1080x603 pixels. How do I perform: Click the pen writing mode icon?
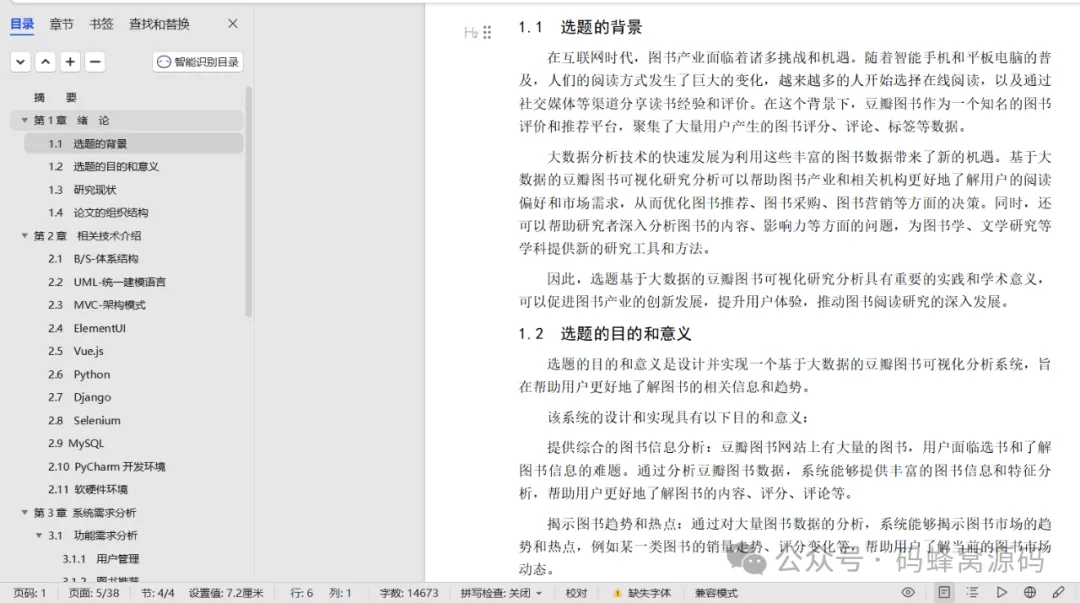[x=1059, y=593]
